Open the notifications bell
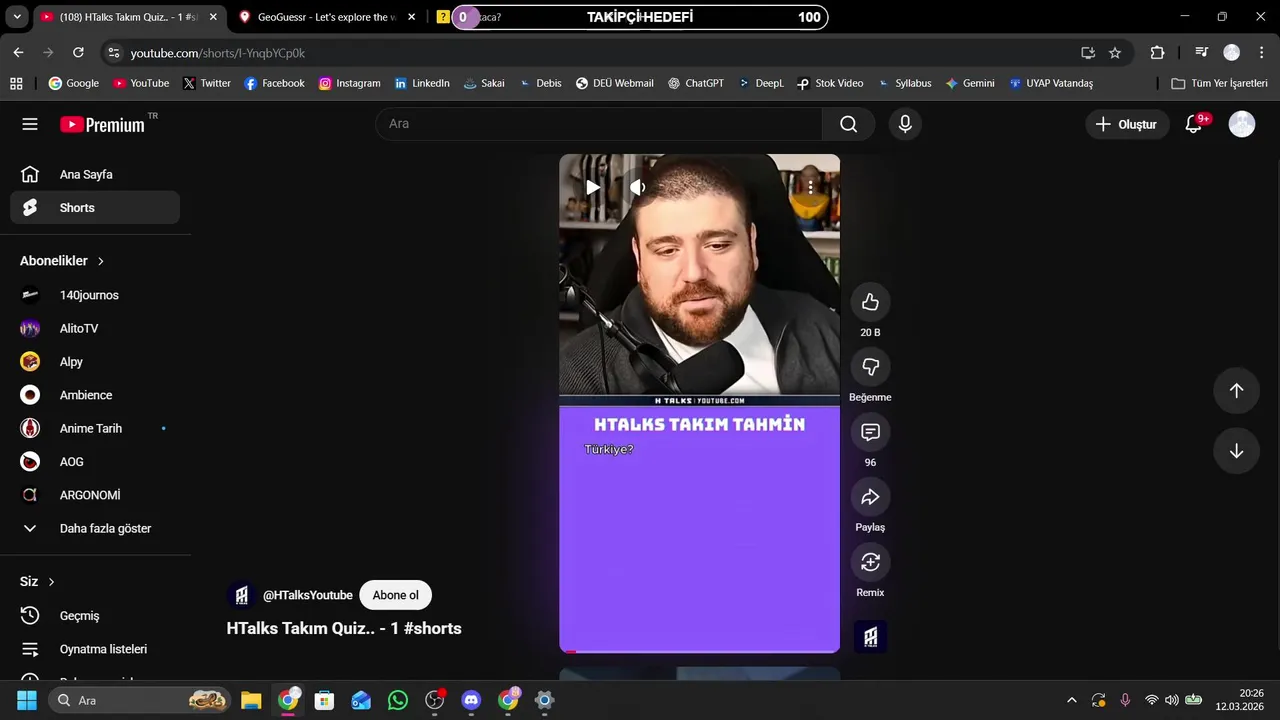Screen dimensions: 1280x720 pyautogui.click(x=1194, y=124)
